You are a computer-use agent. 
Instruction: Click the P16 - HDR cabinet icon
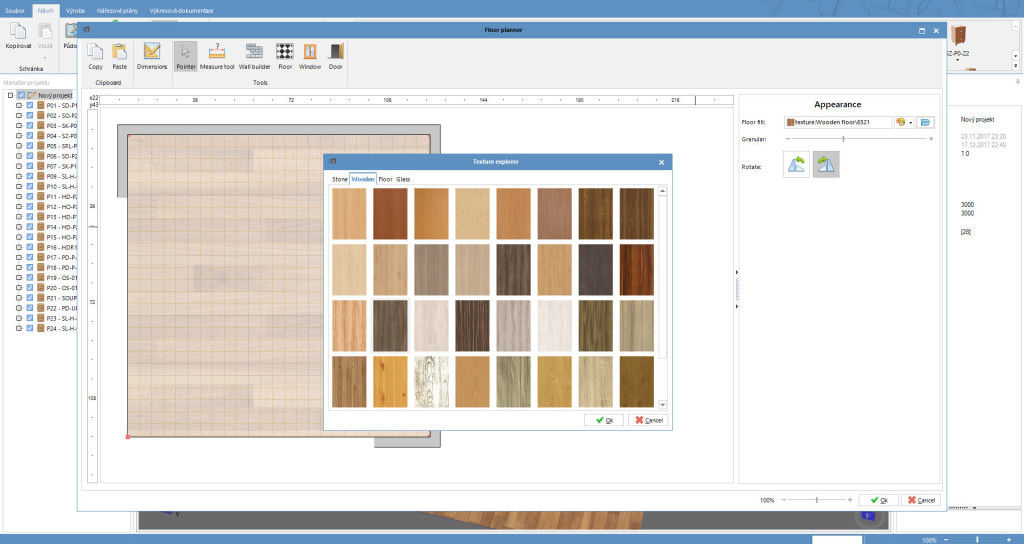(x=40, y=248)
